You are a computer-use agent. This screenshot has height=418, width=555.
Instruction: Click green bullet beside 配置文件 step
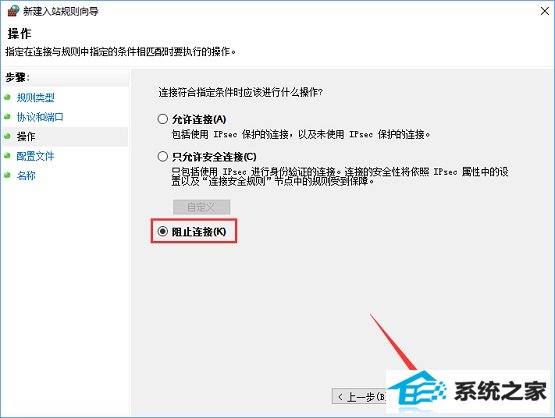pos(7,155)
